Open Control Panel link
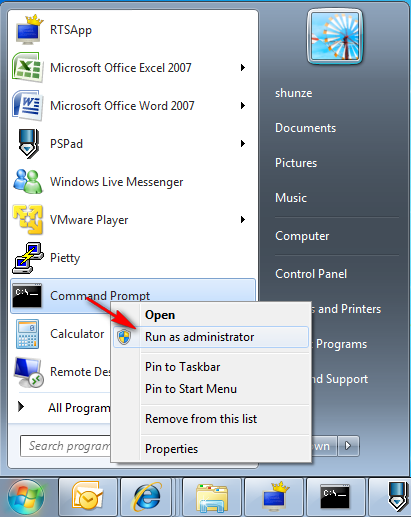The height and width of the screenshot is (517, 411). pyautogui.click(x=311, y=274)
